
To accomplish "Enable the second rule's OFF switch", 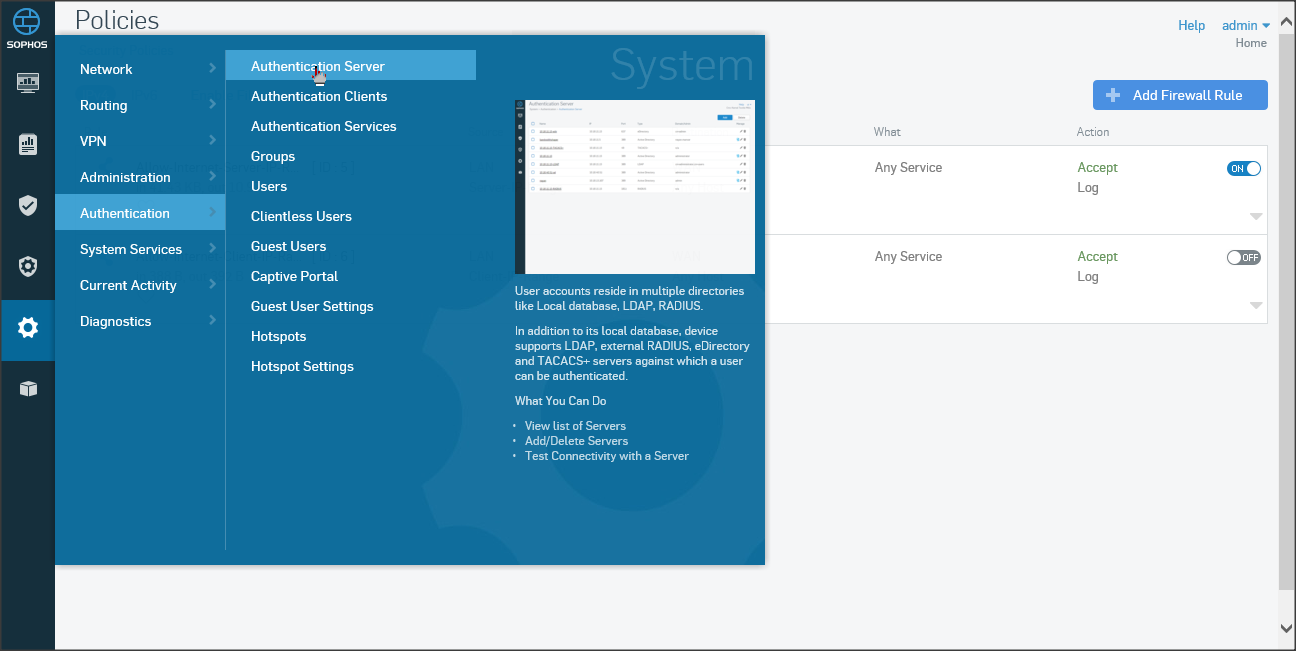I will [x=1243, y=258].
